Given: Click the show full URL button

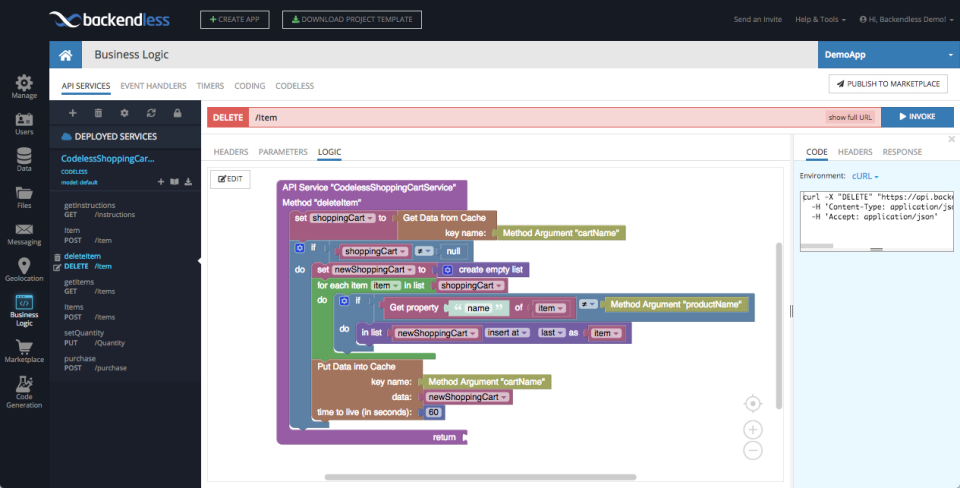Looking at the screenshot, I should coord(850,117).
